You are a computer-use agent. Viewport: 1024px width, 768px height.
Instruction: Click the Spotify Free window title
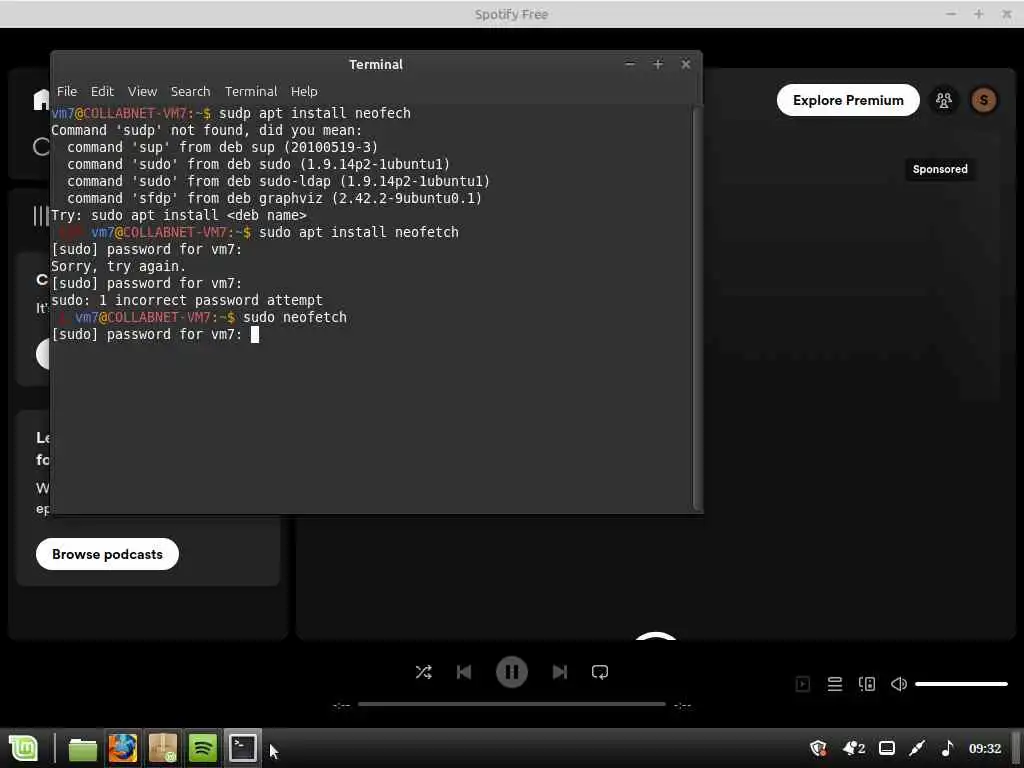pos(511,14)
